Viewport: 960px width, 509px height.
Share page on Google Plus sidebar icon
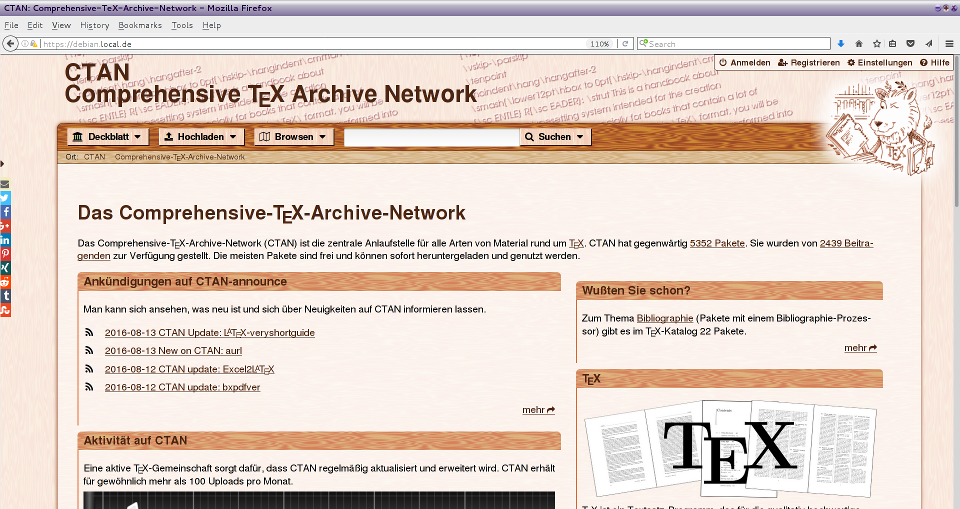[x=5, y=226]
